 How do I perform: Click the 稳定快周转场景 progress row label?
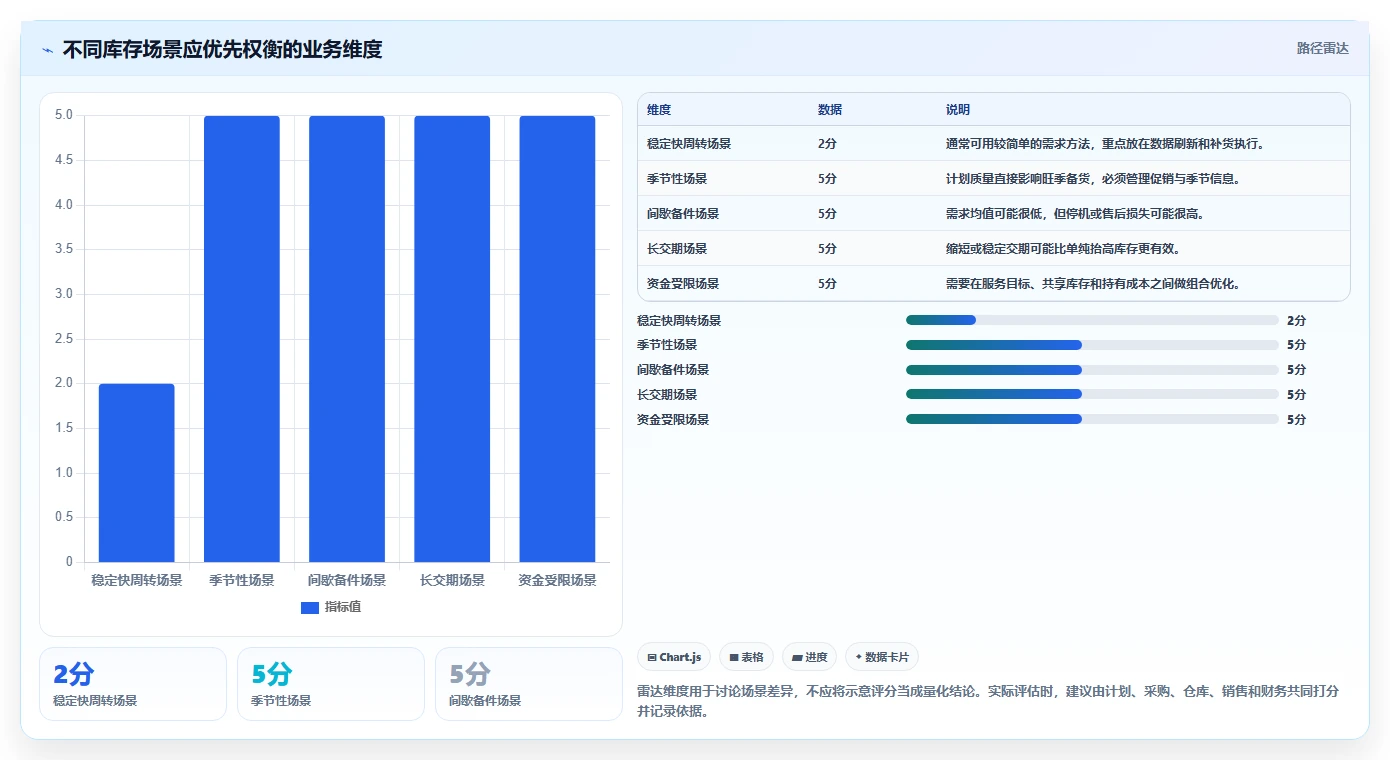679,321
